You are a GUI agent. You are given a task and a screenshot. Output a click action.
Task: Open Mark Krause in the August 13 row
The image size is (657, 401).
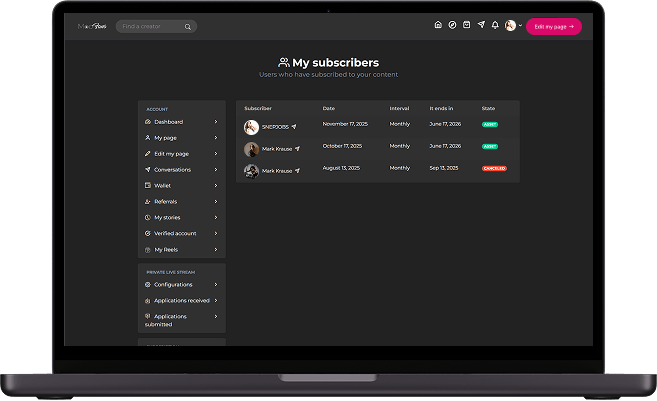277,171
